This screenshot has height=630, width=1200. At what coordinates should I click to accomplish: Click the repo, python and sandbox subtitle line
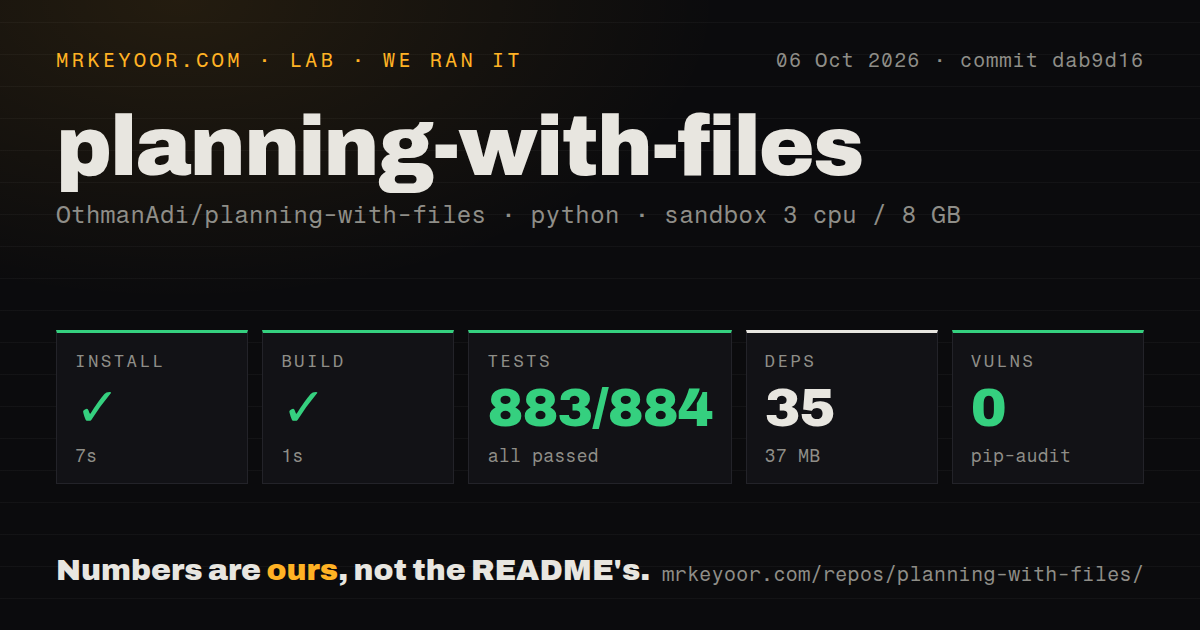click(508, 215)
